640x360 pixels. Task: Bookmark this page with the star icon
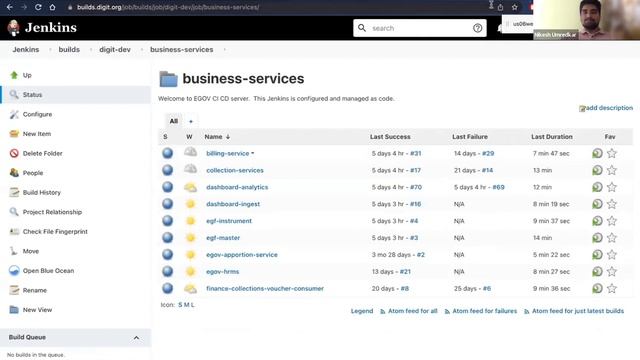point(515,7)
